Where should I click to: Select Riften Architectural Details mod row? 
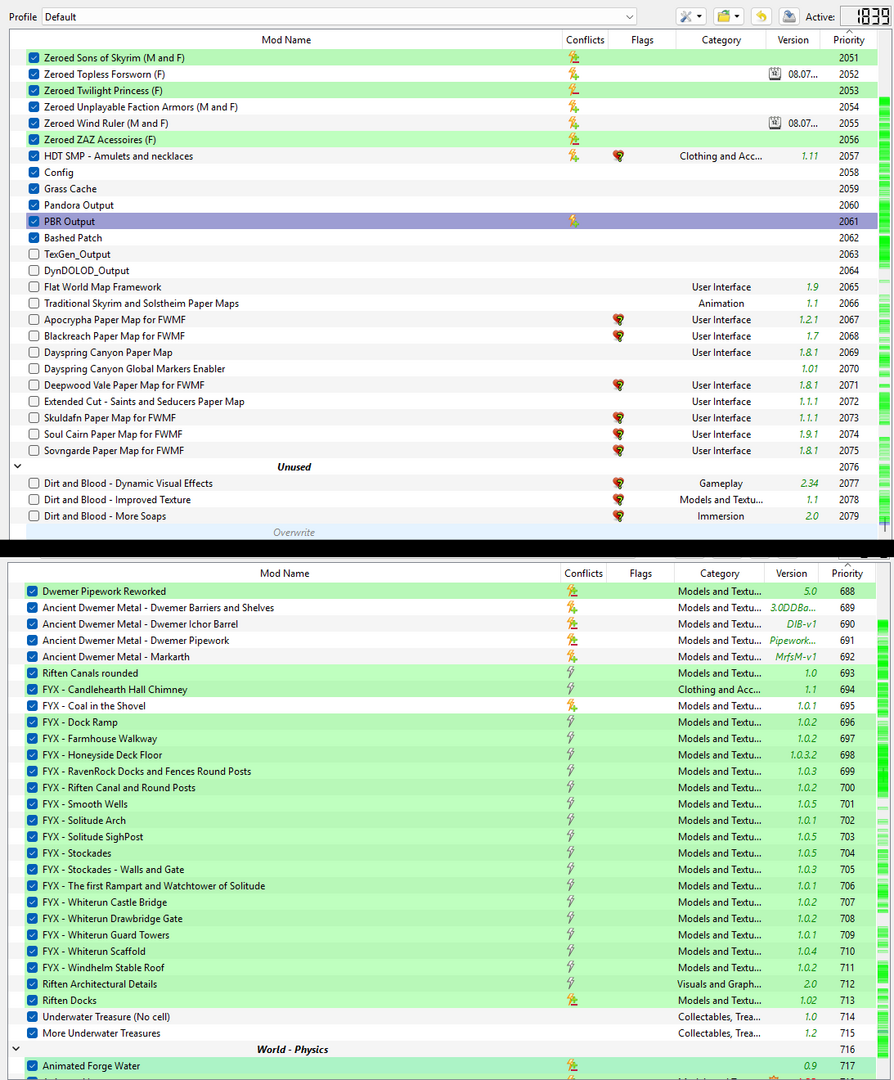(x=450, y=984)
